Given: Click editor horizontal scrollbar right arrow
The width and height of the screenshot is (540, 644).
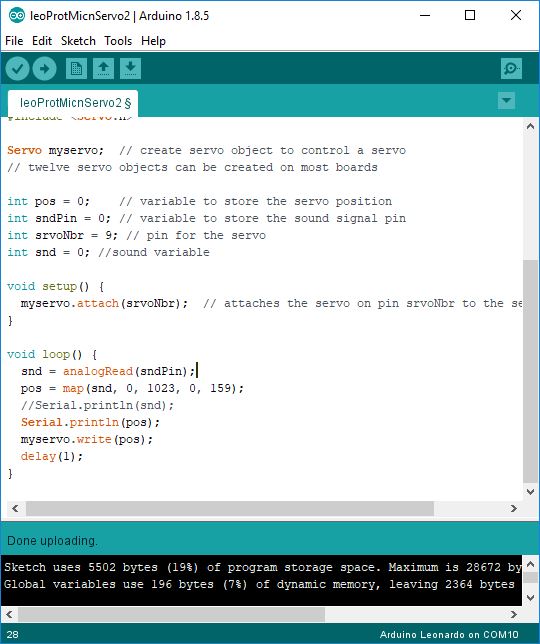Looking at the screenshot, I should click(514, 508).
